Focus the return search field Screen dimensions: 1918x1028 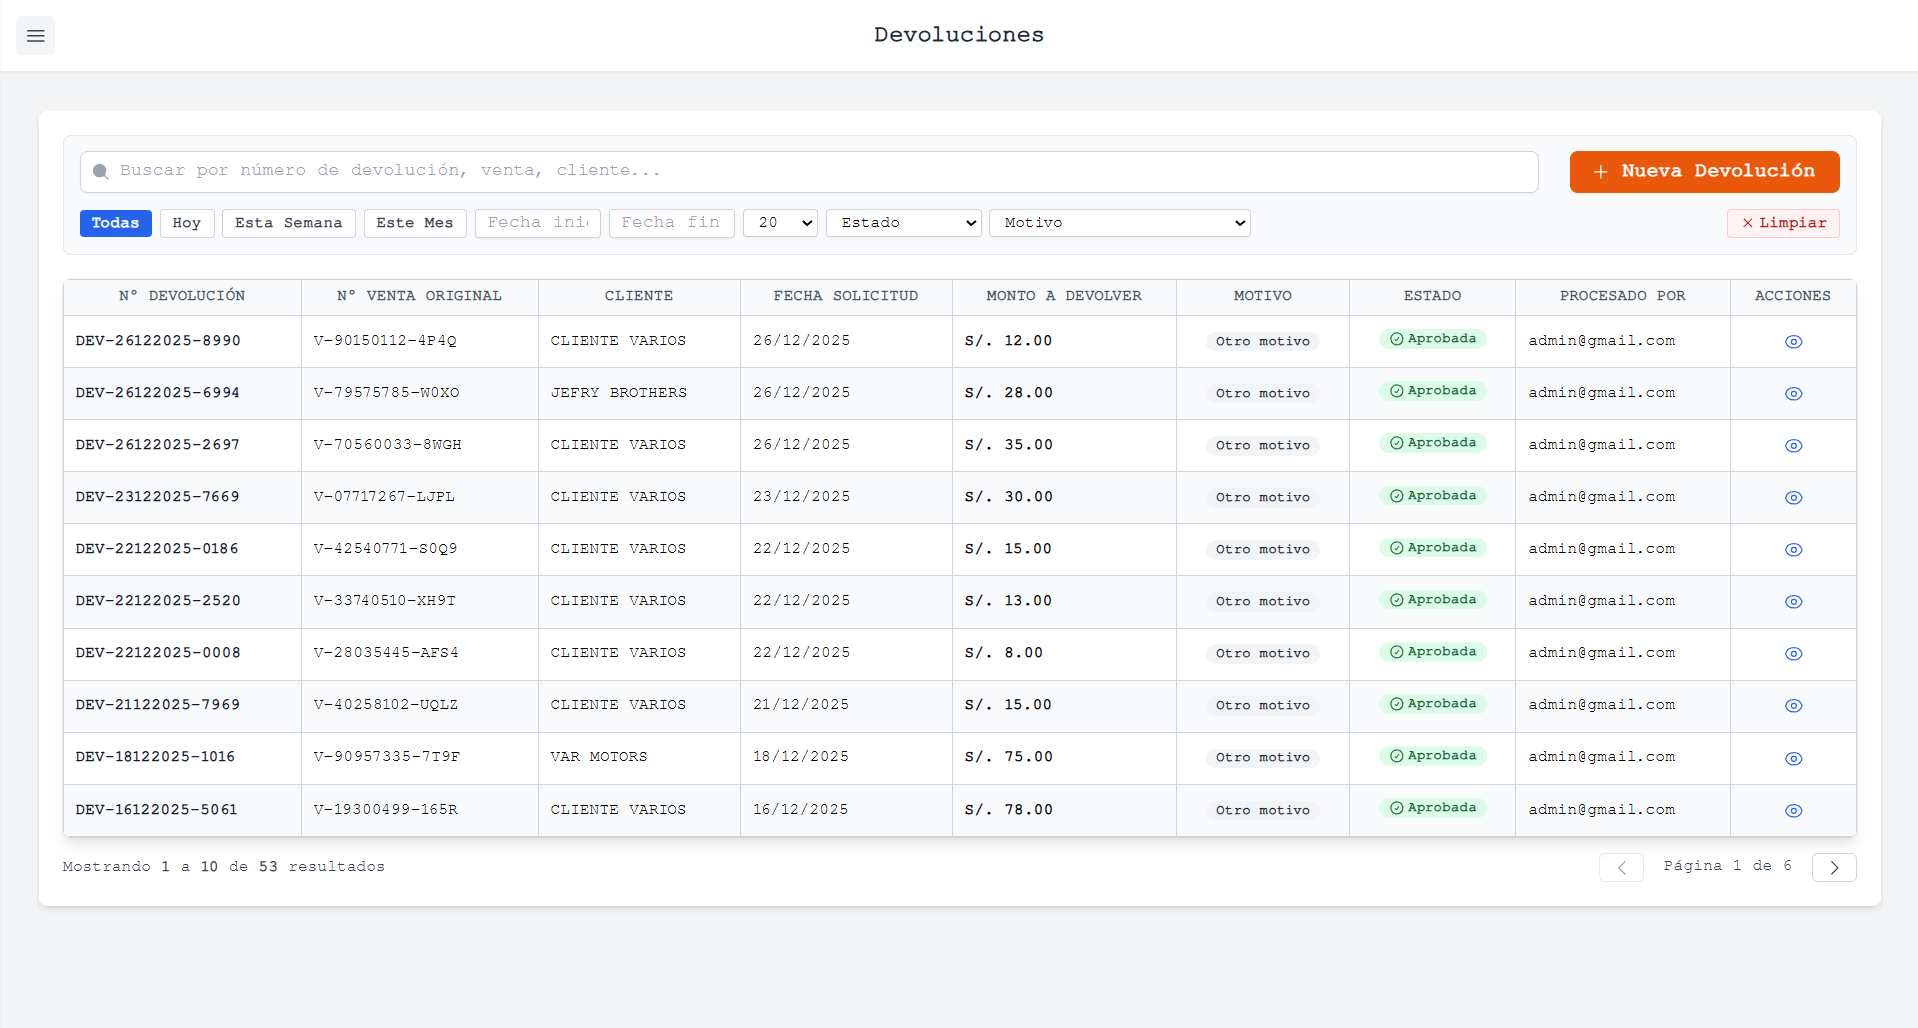click(809, 172)
